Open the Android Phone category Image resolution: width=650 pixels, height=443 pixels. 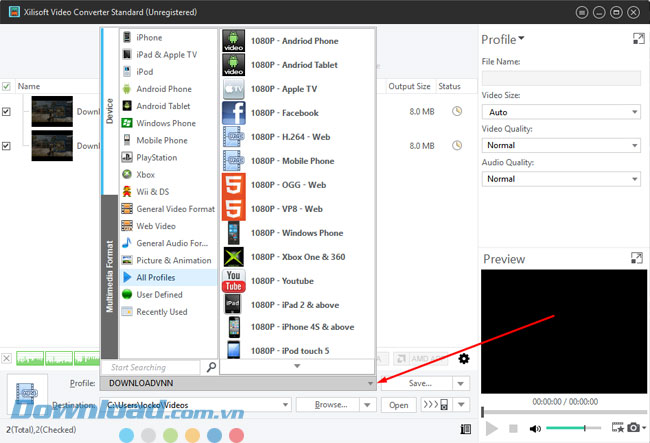coord(168,89)
